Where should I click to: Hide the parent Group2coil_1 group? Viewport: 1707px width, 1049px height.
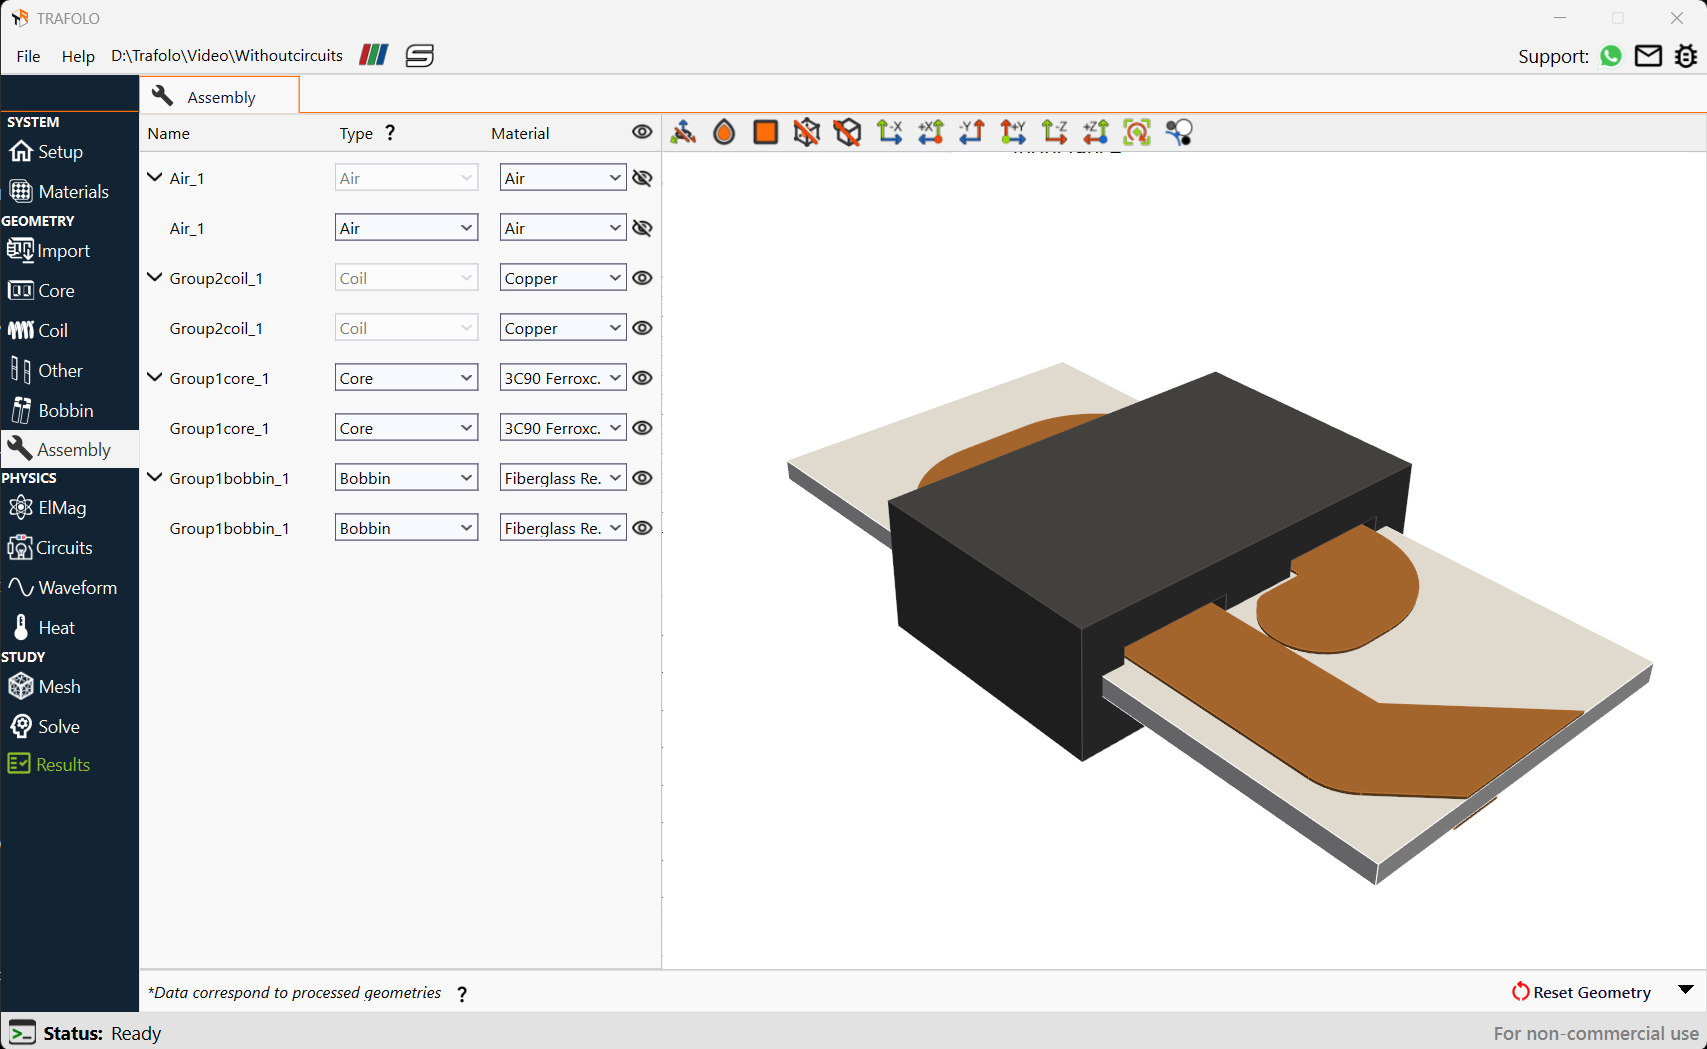(642, 278)
